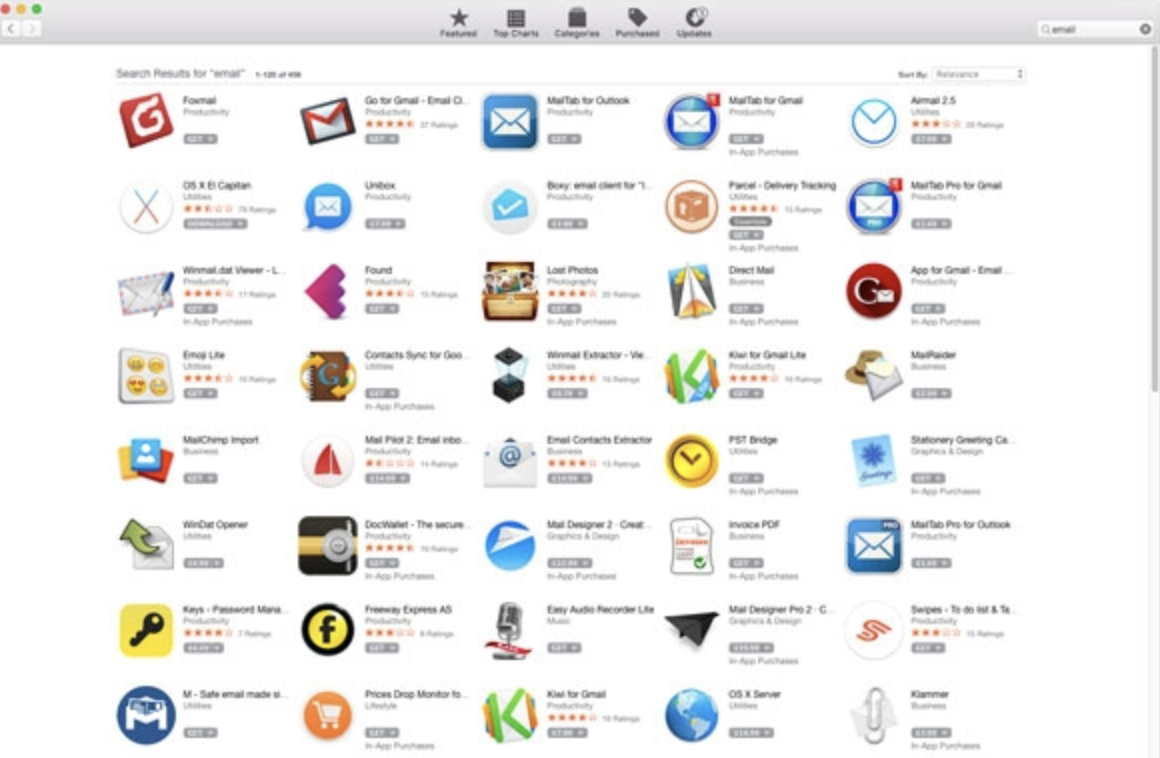This screenshot has height=758, width=1160.
Task: Switch to the Top Charts tab
Action: [x=516, y=23]
